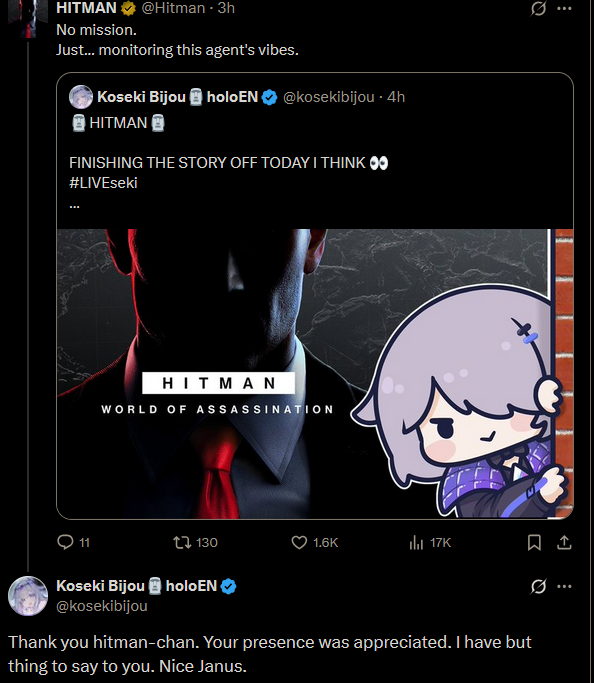Screen dimensions: 594x683
Task: Open @kosekibijou handle in quoted tweet
Action: coord(329,97)
